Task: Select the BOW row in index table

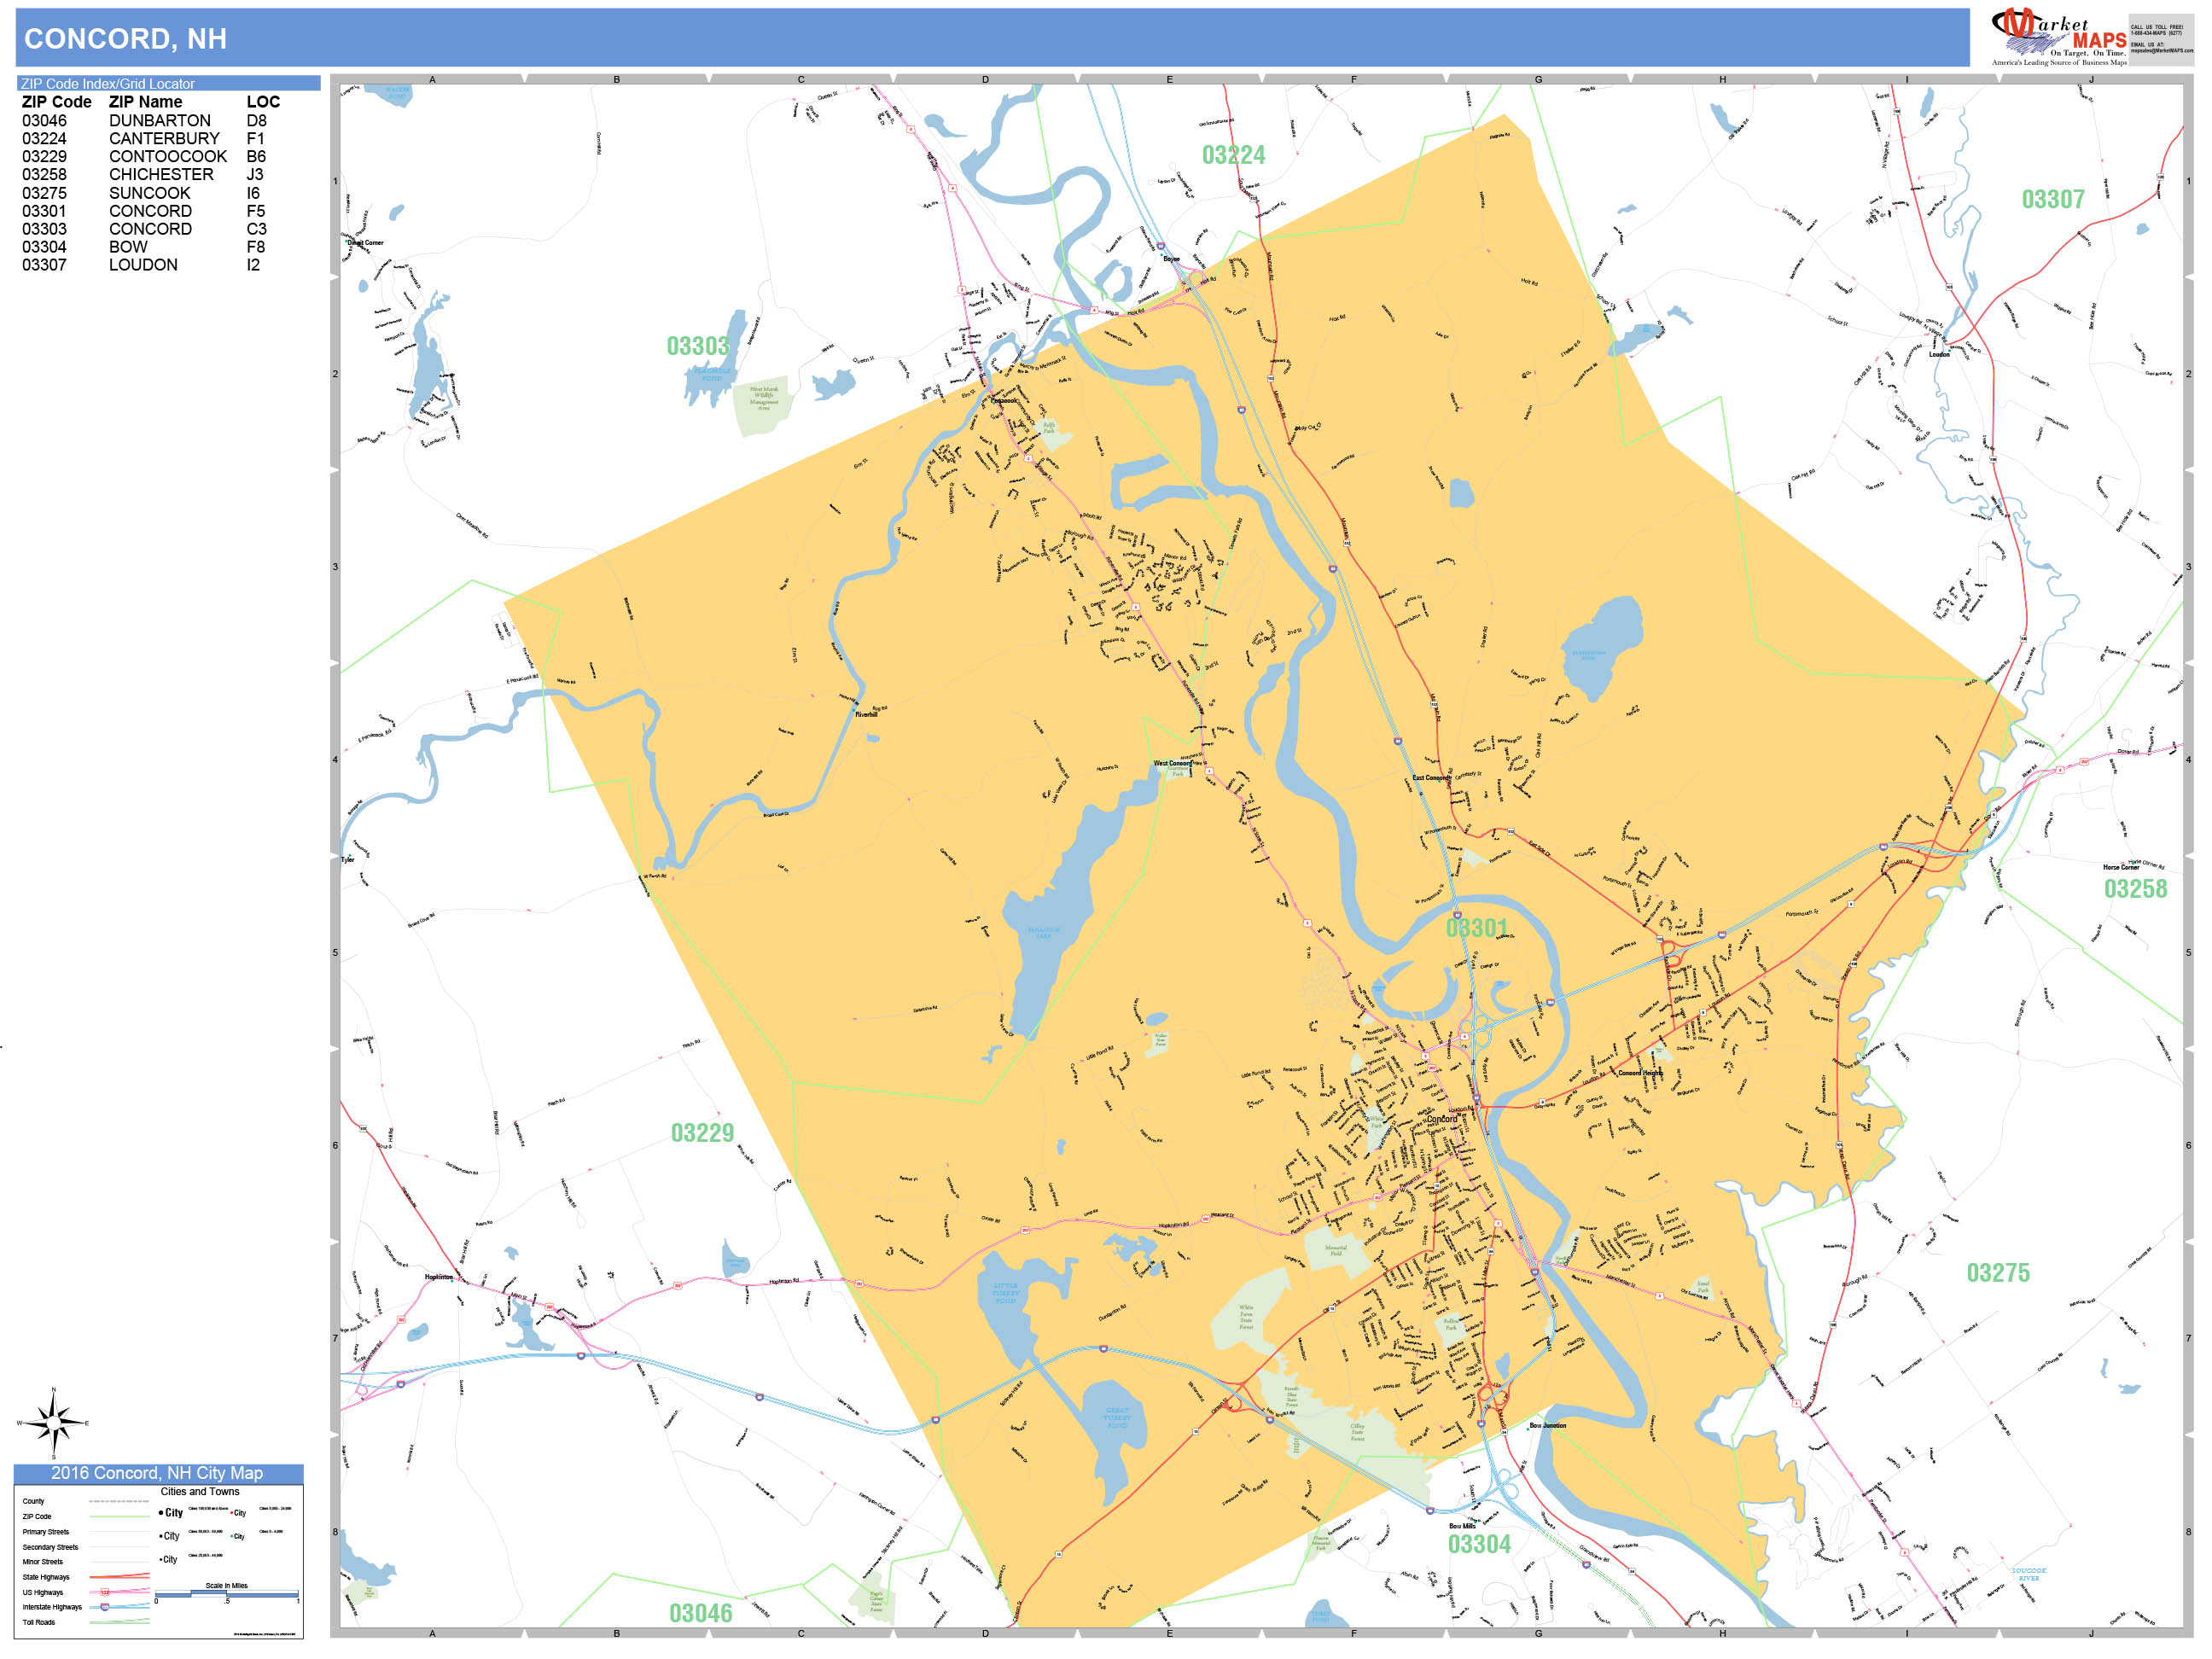Action: pyautogui.click(x=145, y=247)
